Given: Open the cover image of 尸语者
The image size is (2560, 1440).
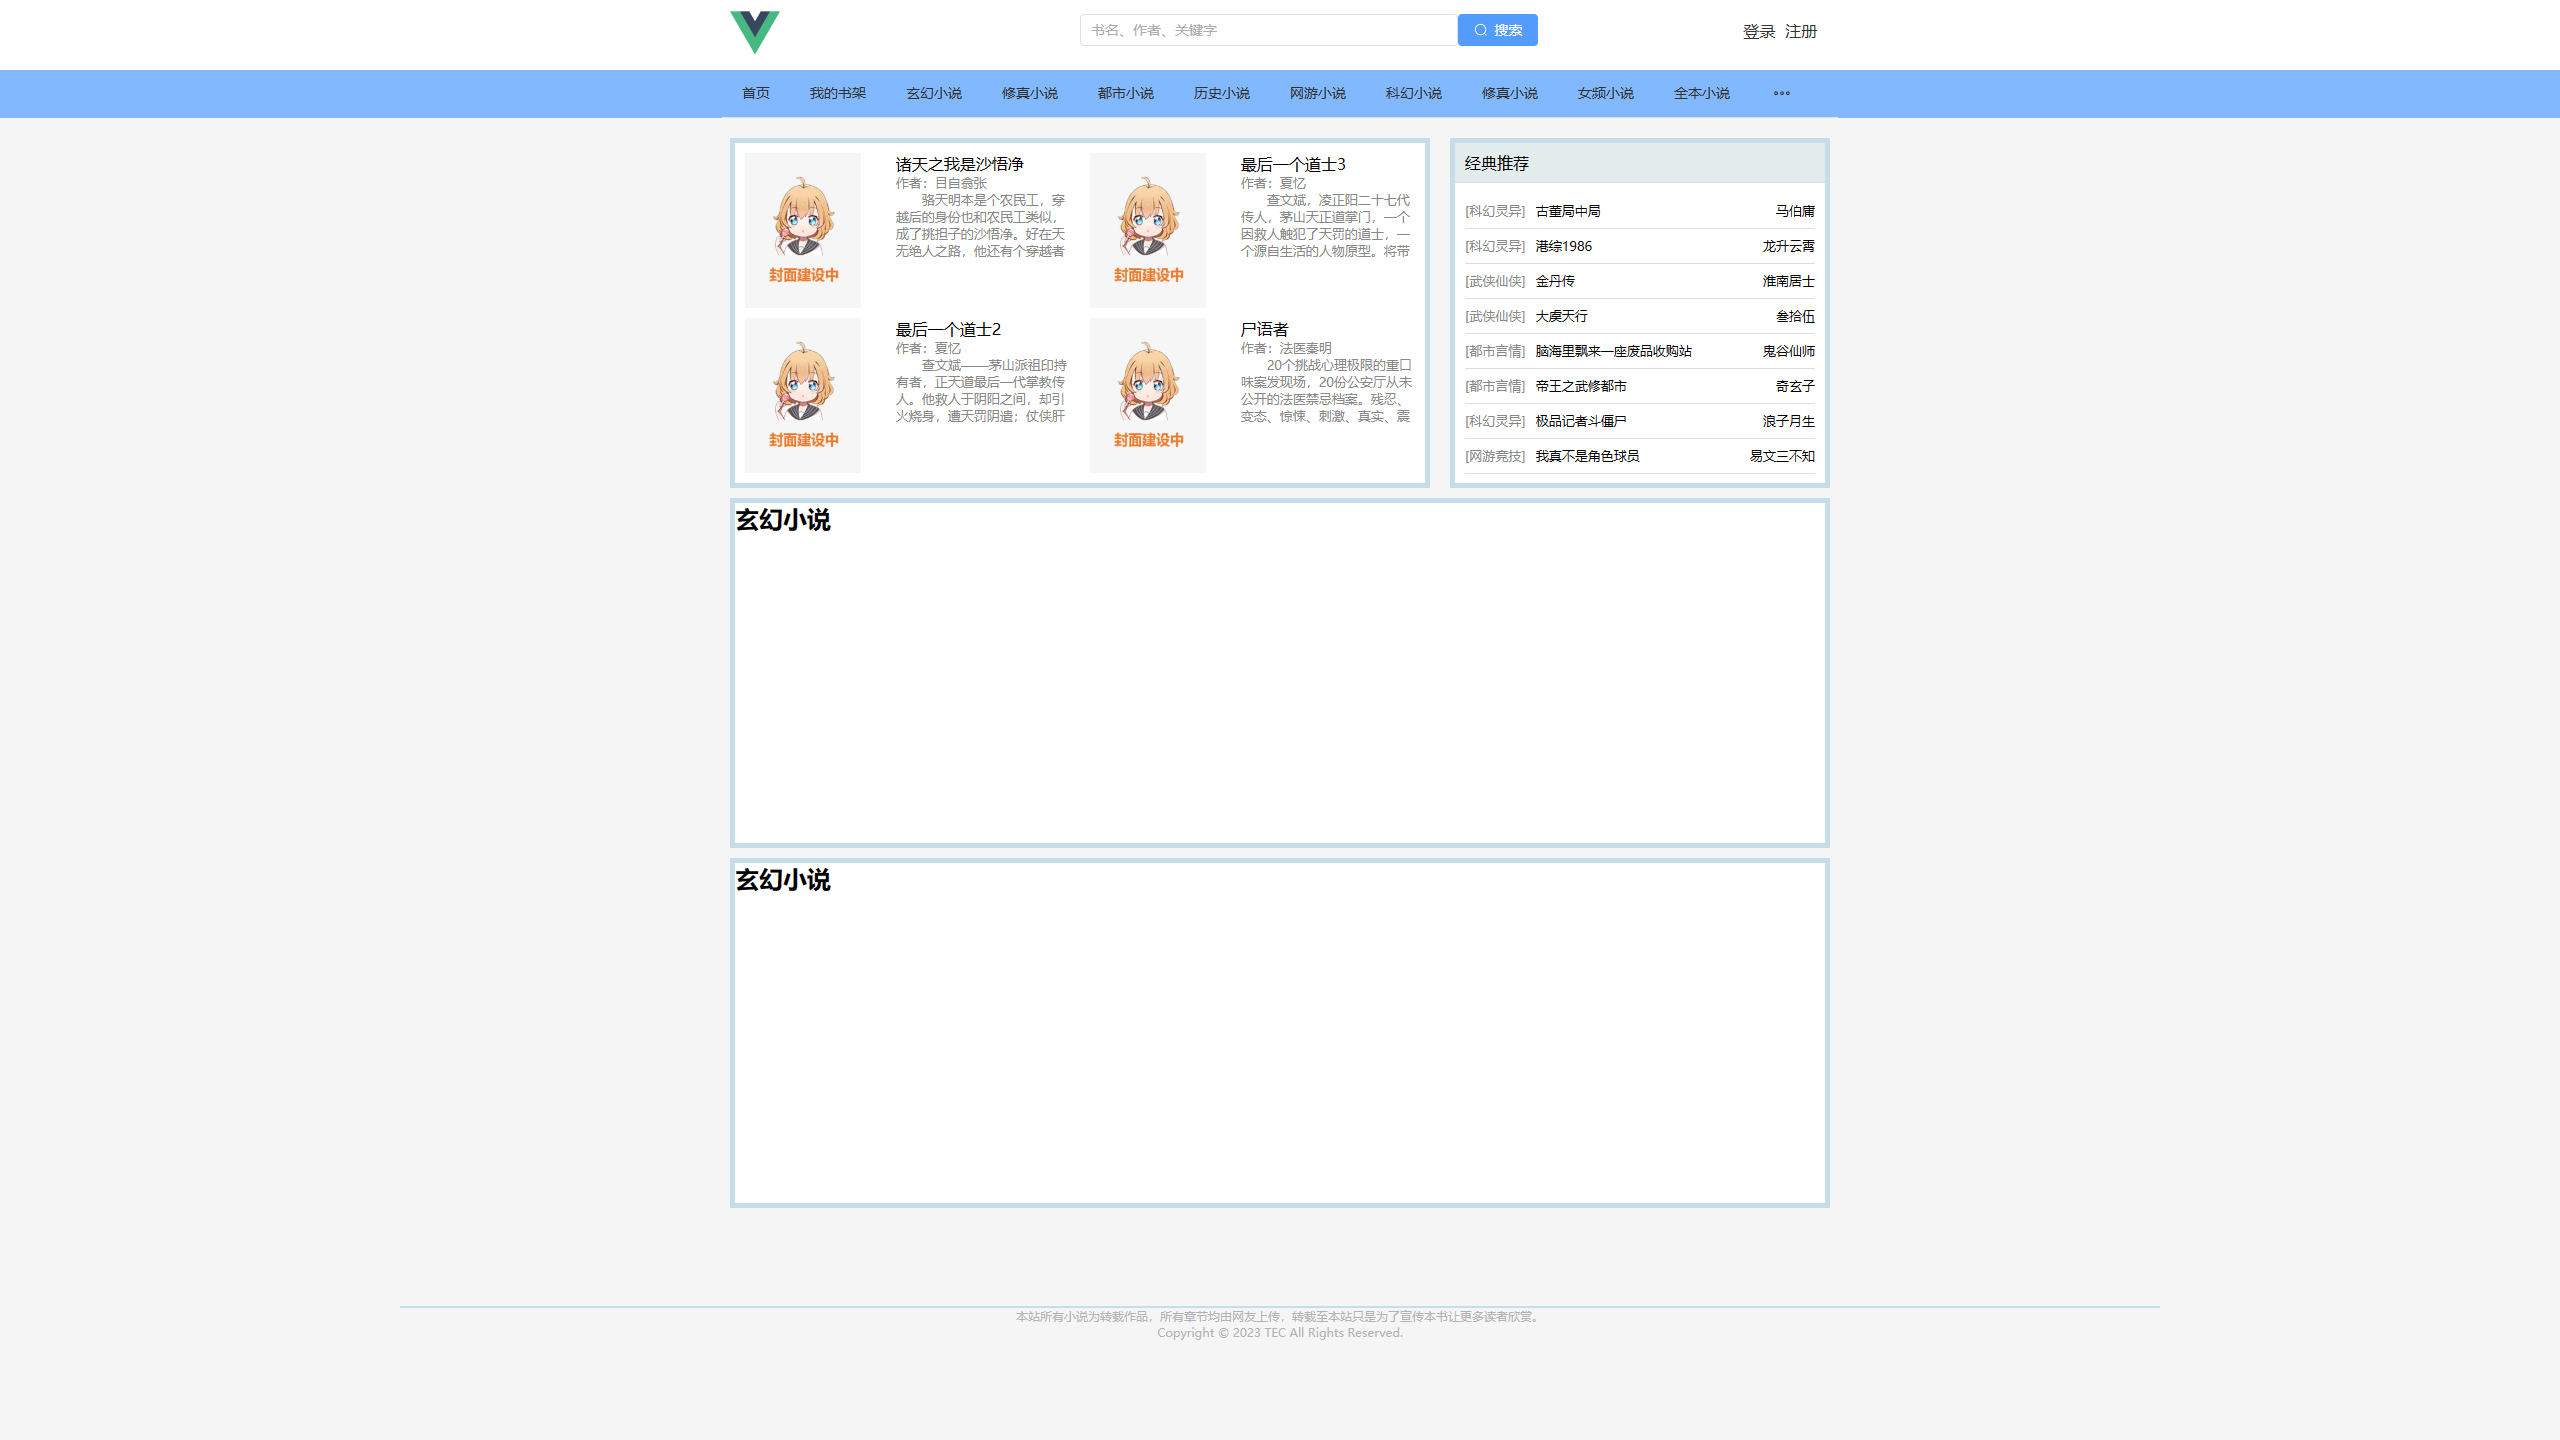Looking at the screenshot, I should [x=1147, y=395].
